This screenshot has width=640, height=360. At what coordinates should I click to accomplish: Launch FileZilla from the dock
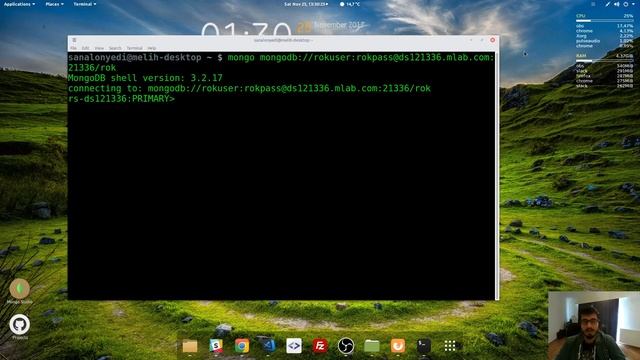tap(320, 346)
